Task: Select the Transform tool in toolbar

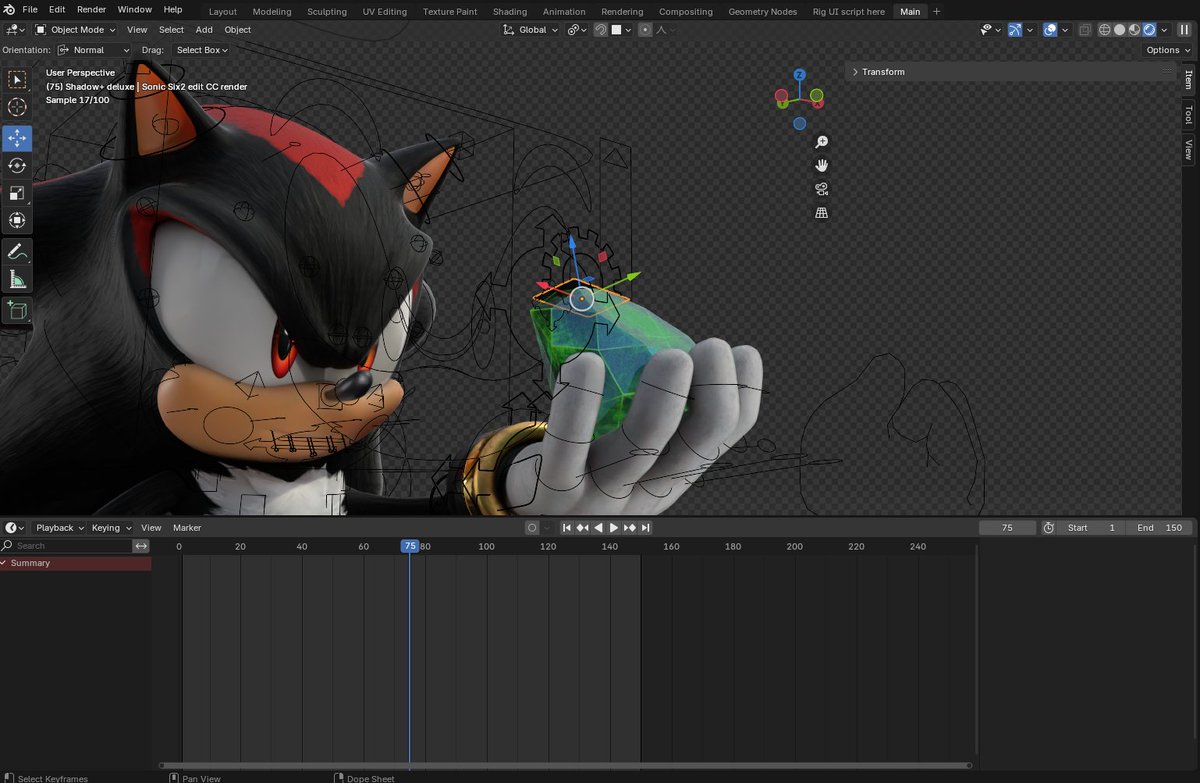Action: point(17,220)
